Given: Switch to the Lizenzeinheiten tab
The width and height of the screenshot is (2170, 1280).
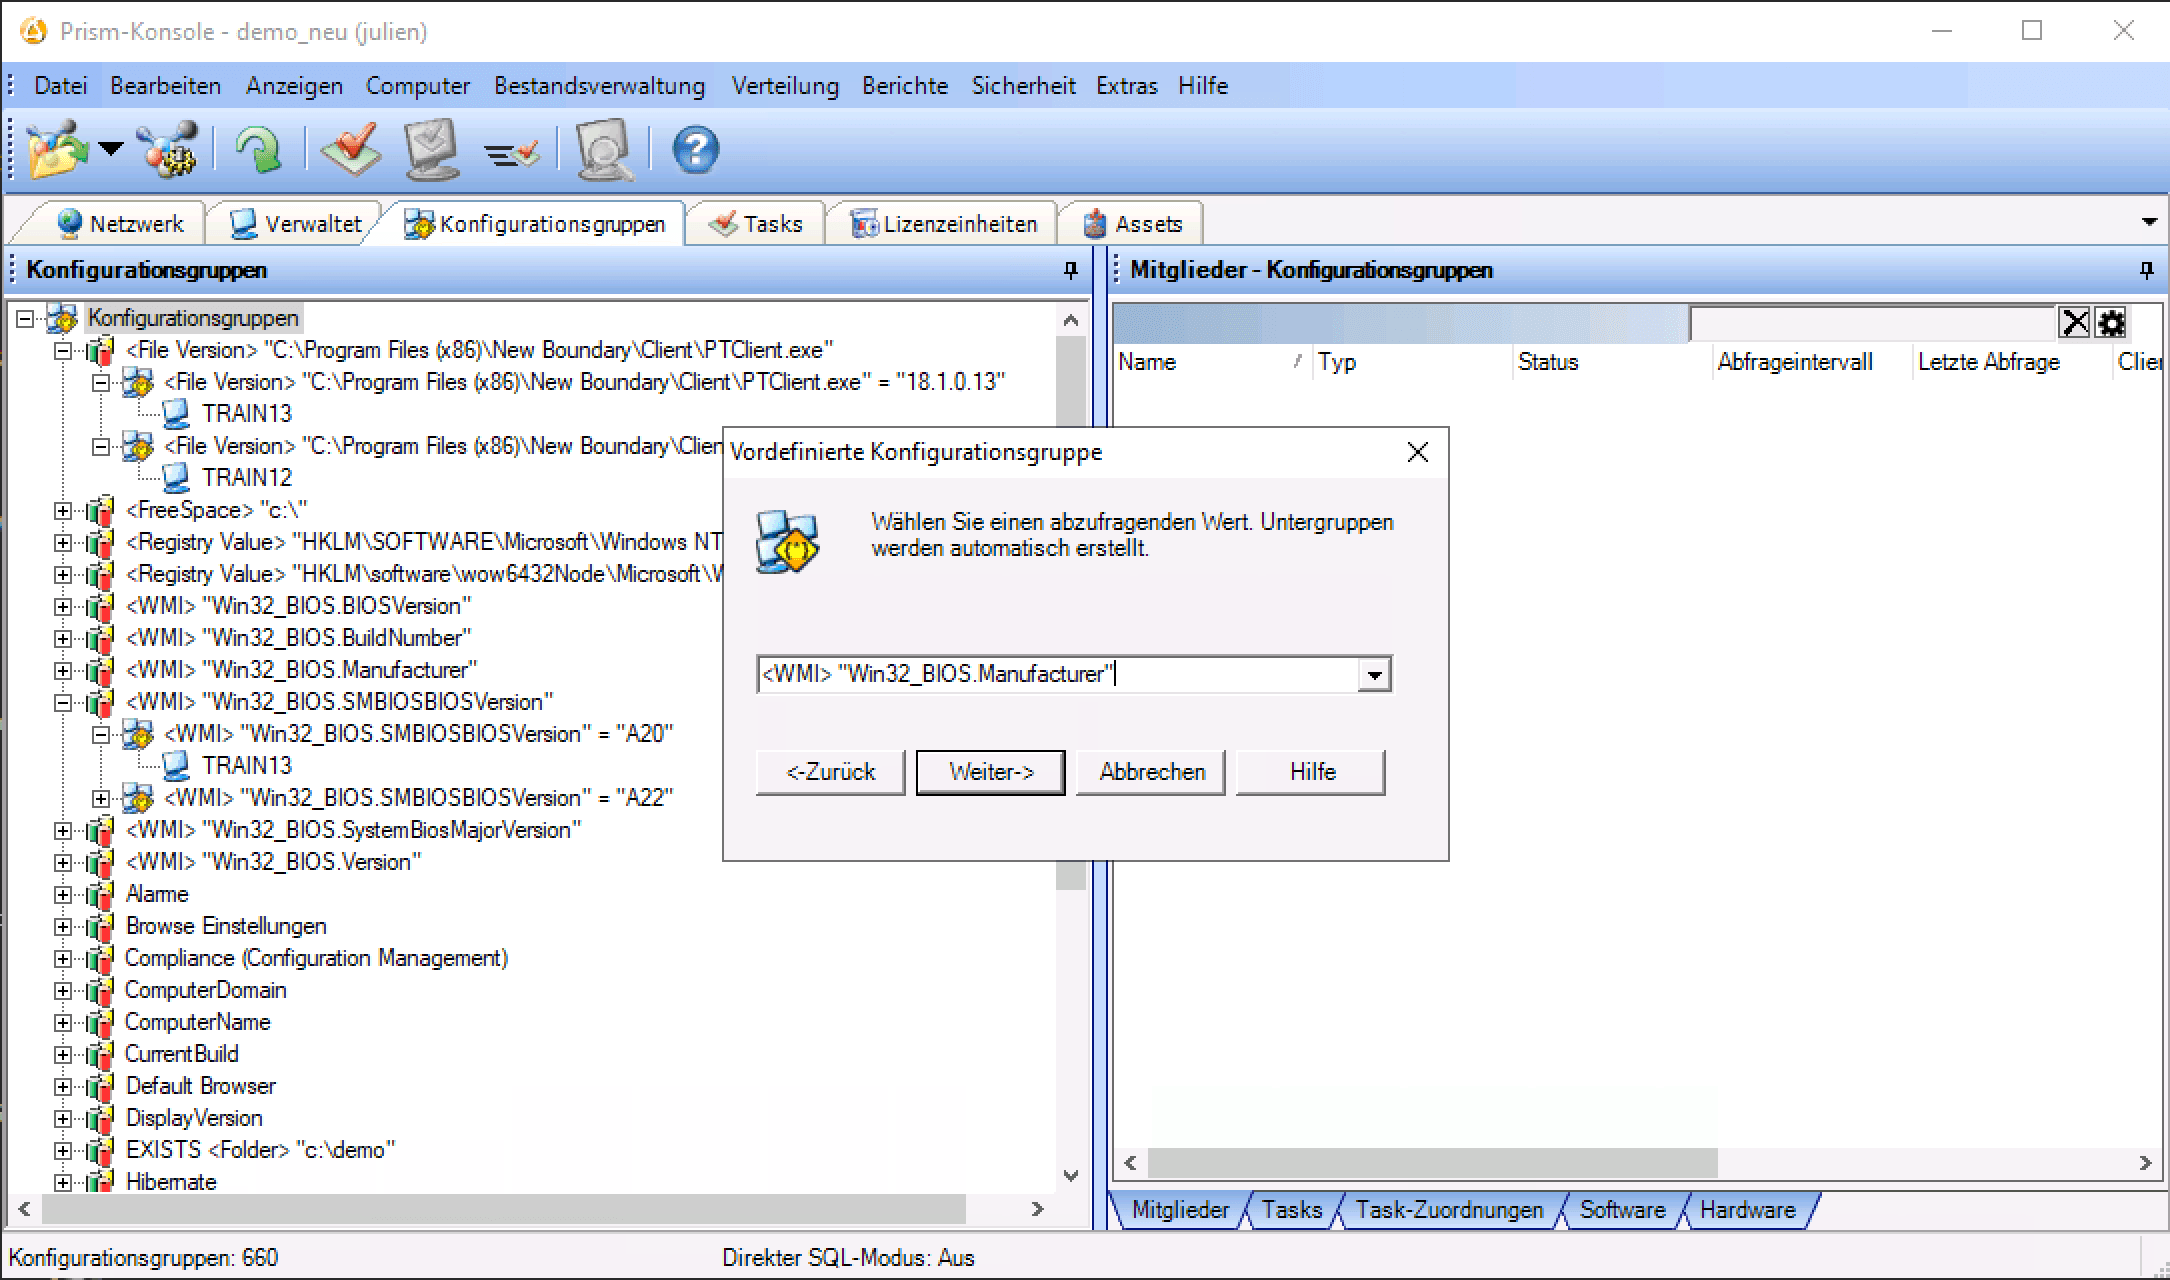Looking at the screenshot, I should (944, 224).
